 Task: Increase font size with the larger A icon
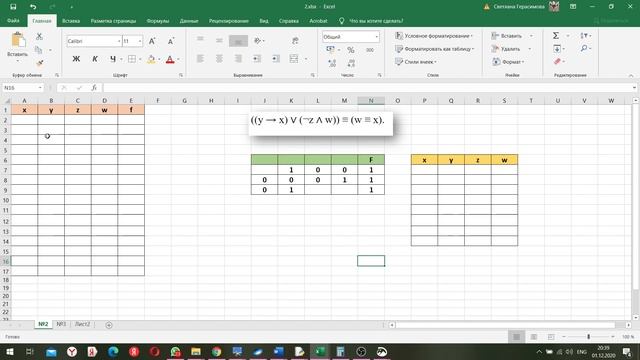point(152,41)
